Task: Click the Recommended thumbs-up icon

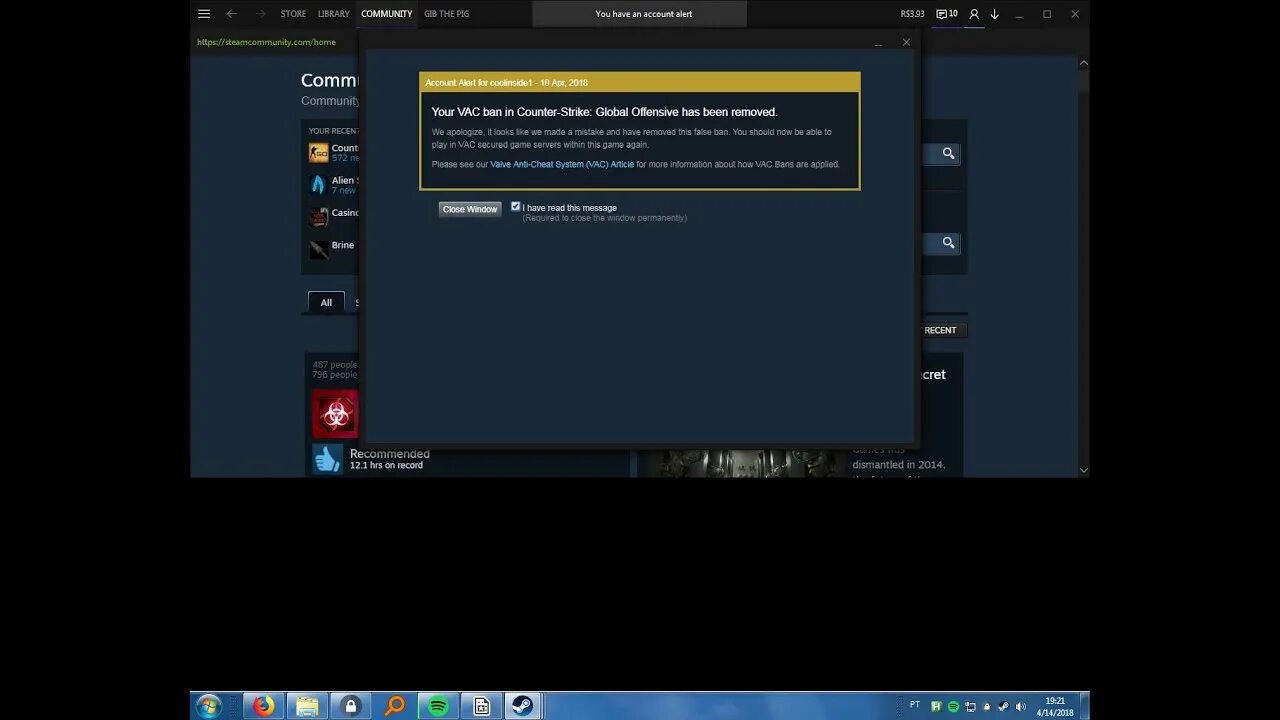Action: point(327,459)
